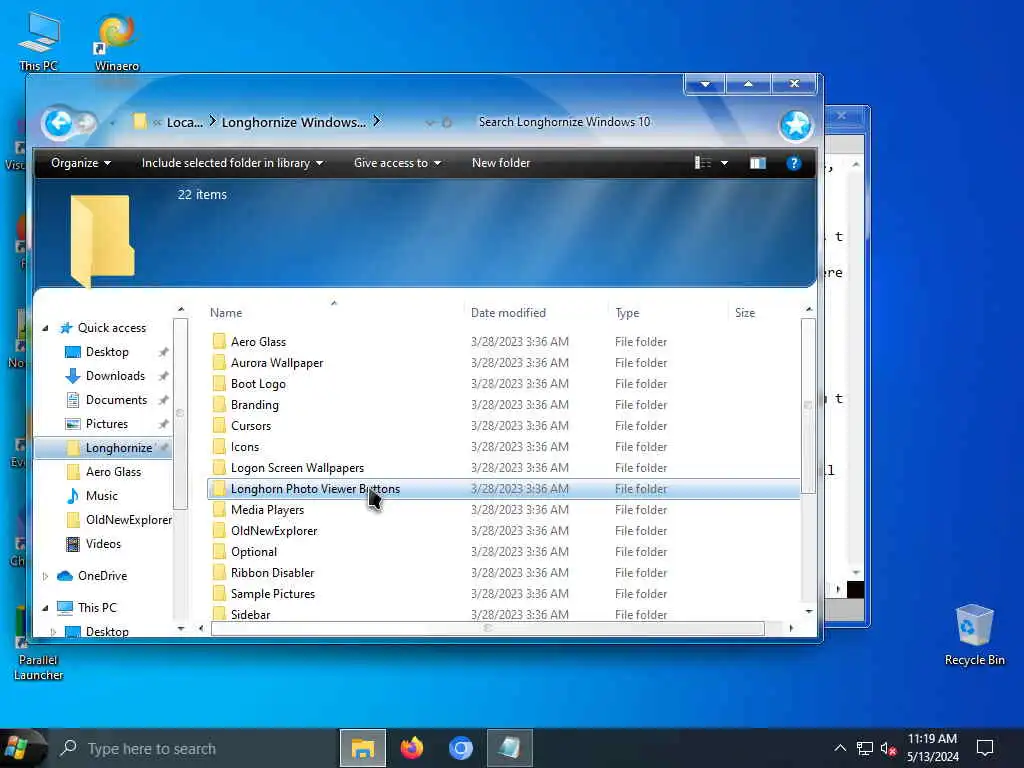Collapse the This PC tree node
The width and height of the screenshot is (1024, 768).
[45, 608]
